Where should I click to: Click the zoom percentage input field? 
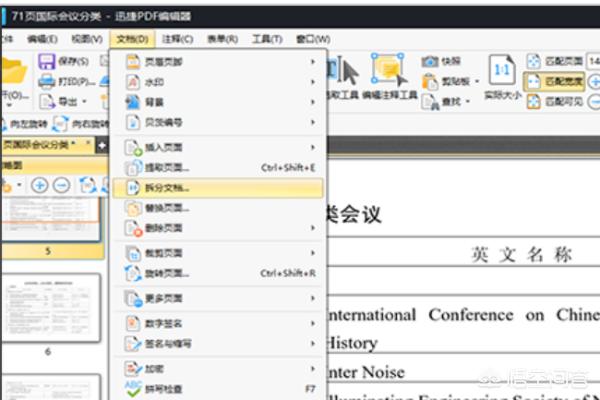click(593, 61)
